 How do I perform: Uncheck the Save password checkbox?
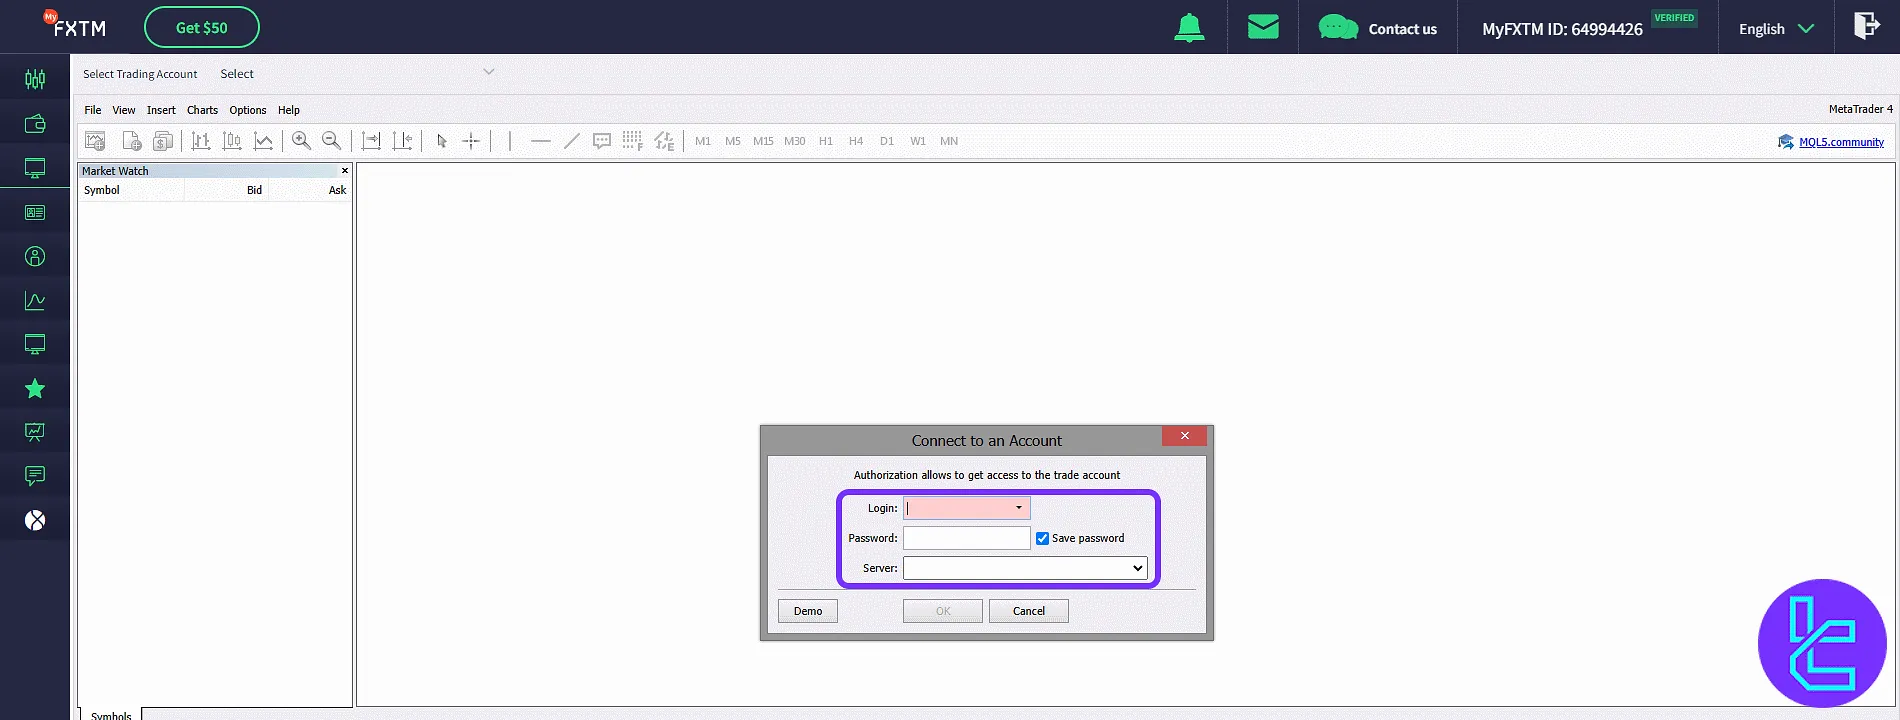(1042, 538)
